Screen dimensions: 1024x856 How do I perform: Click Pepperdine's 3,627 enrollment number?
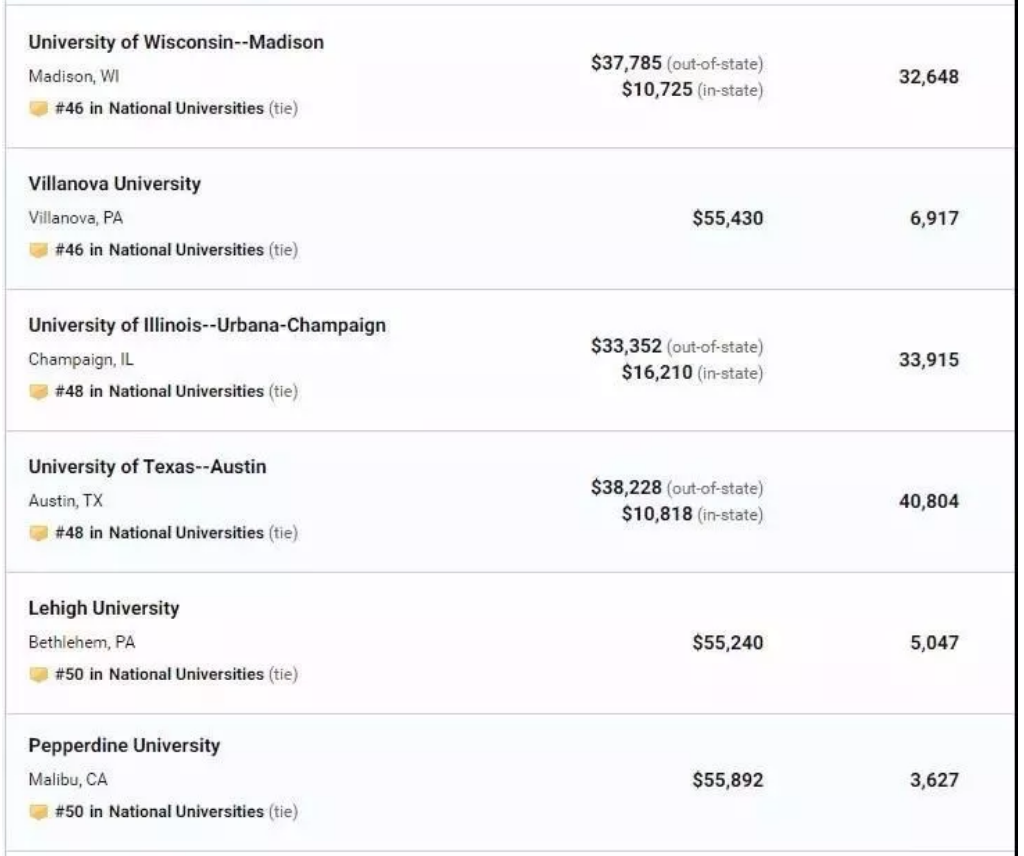(x=934, y=780)
